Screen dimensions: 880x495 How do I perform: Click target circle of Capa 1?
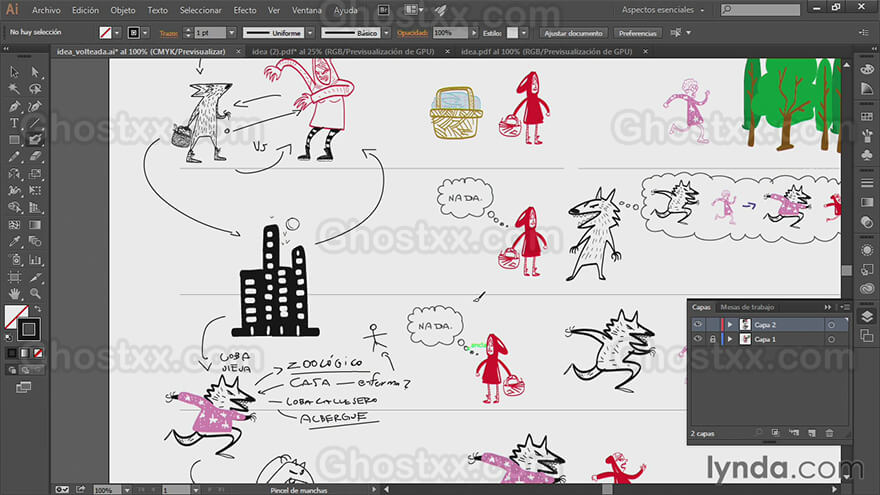[831, 340]
